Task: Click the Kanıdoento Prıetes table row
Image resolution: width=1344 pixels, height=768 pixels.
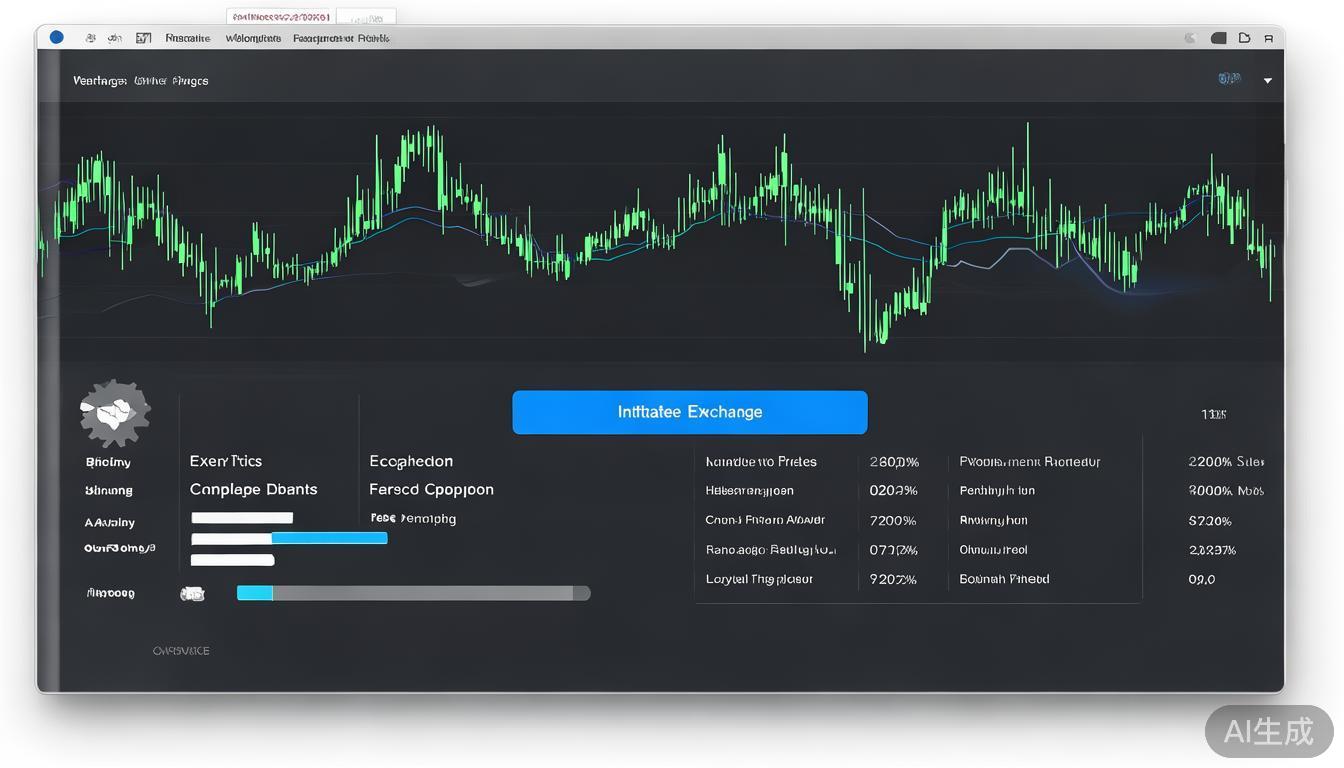Action: coord(761,462)
